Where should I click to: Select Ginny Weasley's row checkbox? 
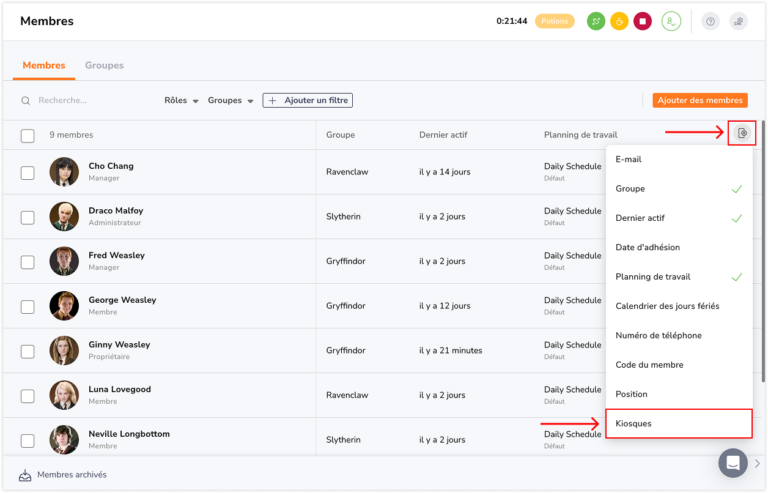pyautogui.click(x=27, y=351)
